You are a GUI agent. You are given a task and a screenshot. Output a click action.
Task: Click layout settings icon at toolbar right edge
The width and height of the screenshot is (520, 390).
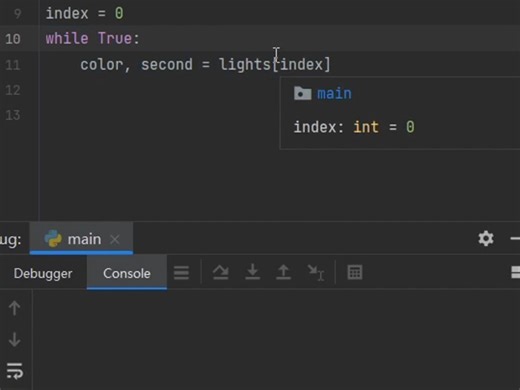tap(515, 272)
